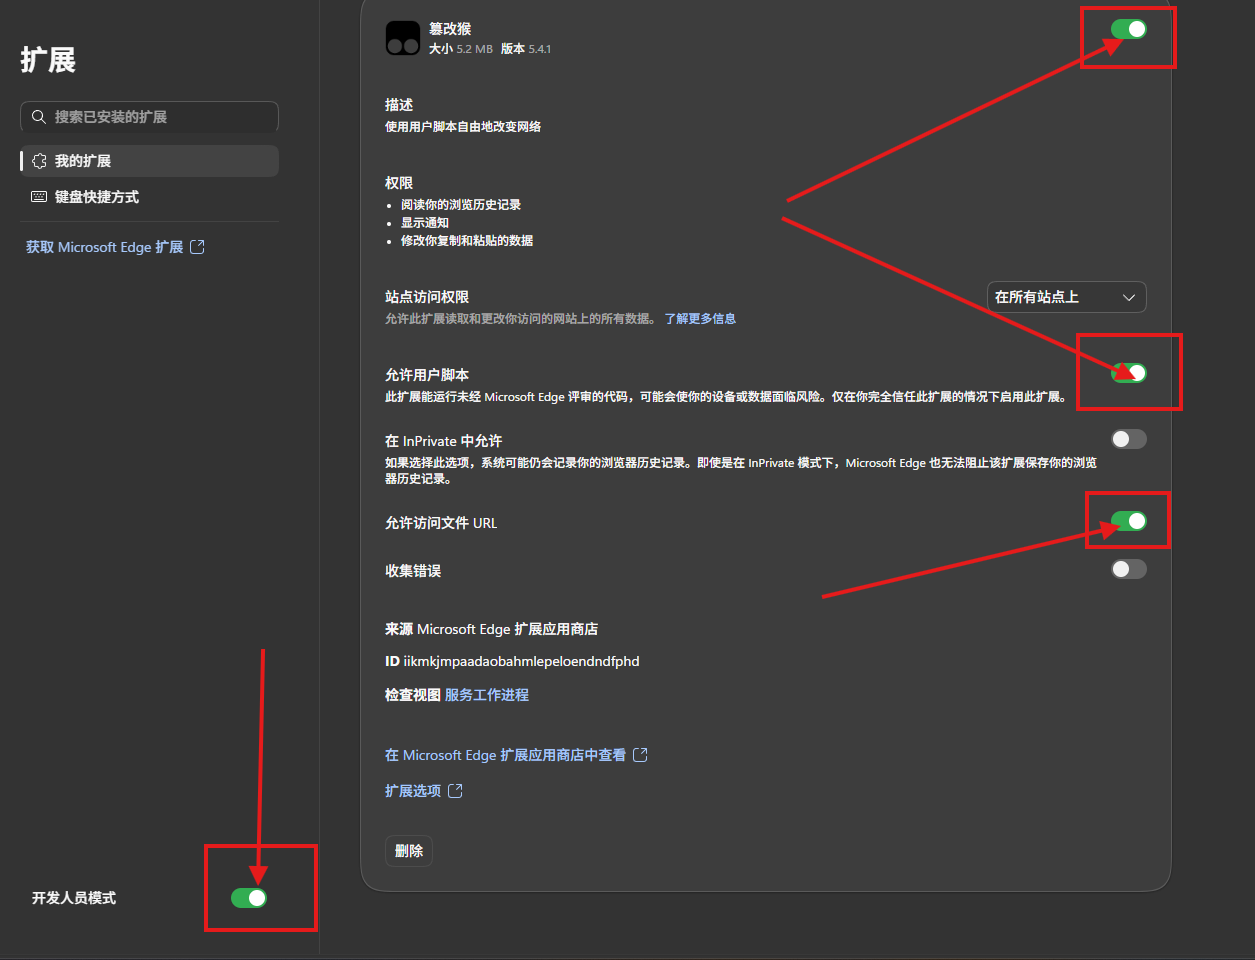
Task: Click external-link icon after 获取 Microsoft Edge 扩展
Action: click(x=197, y=247)
